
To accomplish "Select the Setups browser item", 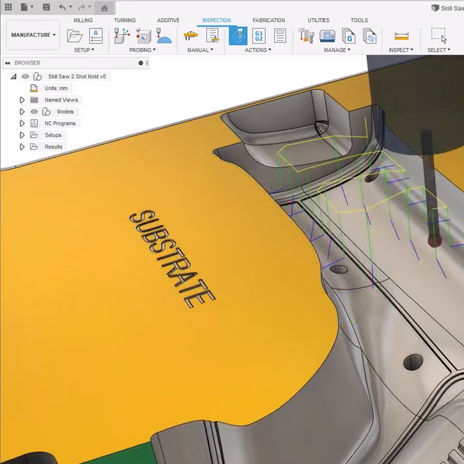I will point(53,135).
